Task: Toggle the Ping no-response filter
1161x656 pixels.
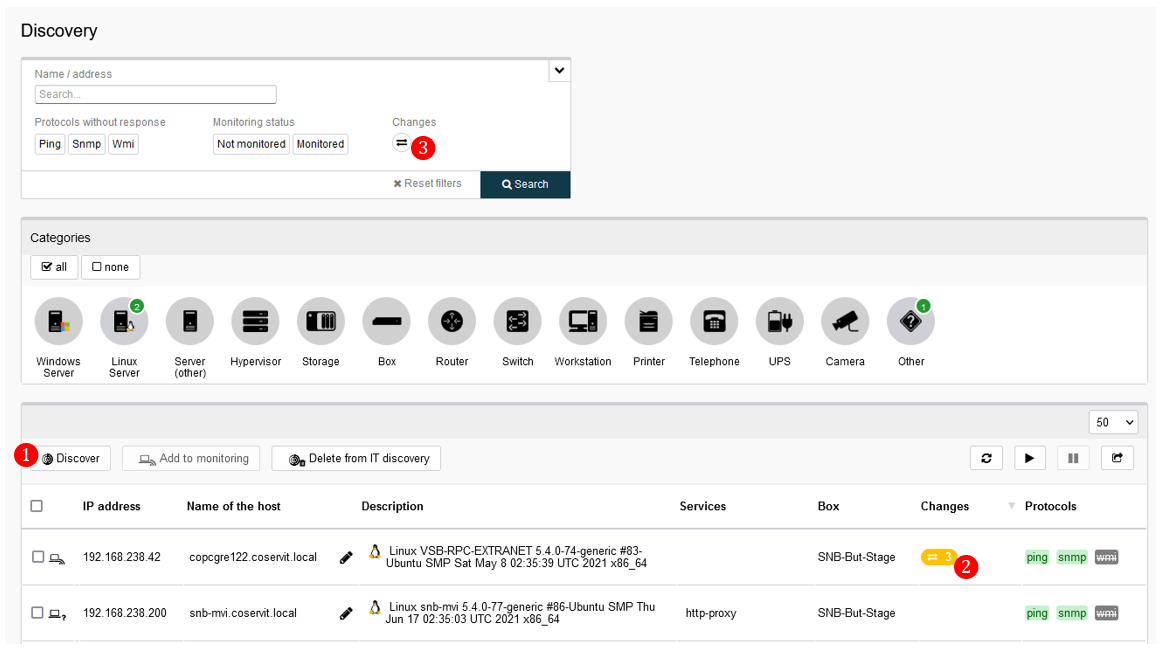Action: point(50,144)
